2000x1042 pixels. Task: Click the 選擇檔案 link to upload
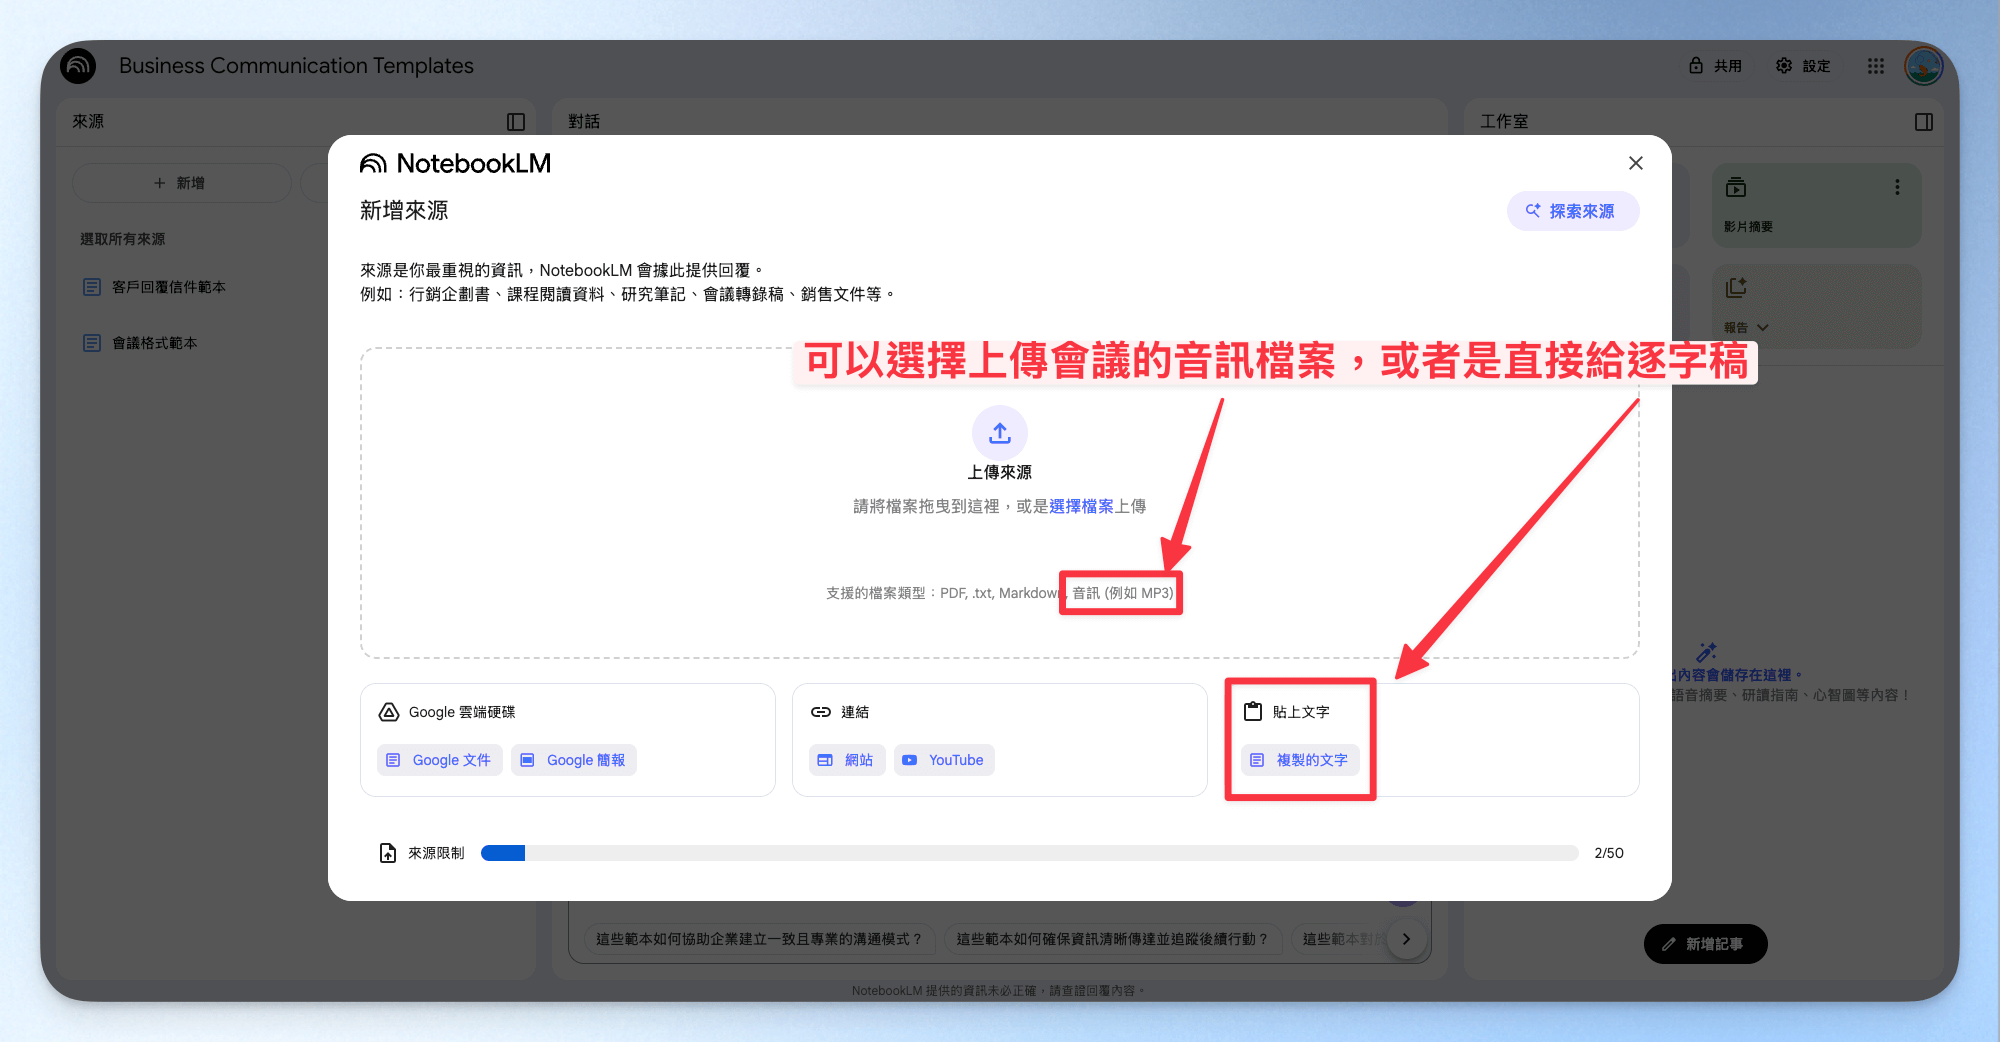click(x=1081, y=506)
